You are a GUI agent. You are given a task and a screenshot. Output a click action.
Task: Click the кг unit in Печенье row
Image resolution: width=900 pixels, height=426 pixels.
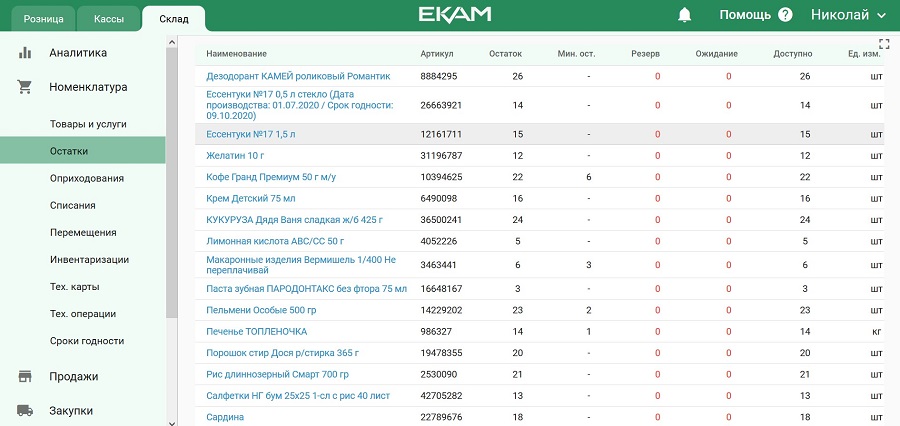[x=876, y=331]
